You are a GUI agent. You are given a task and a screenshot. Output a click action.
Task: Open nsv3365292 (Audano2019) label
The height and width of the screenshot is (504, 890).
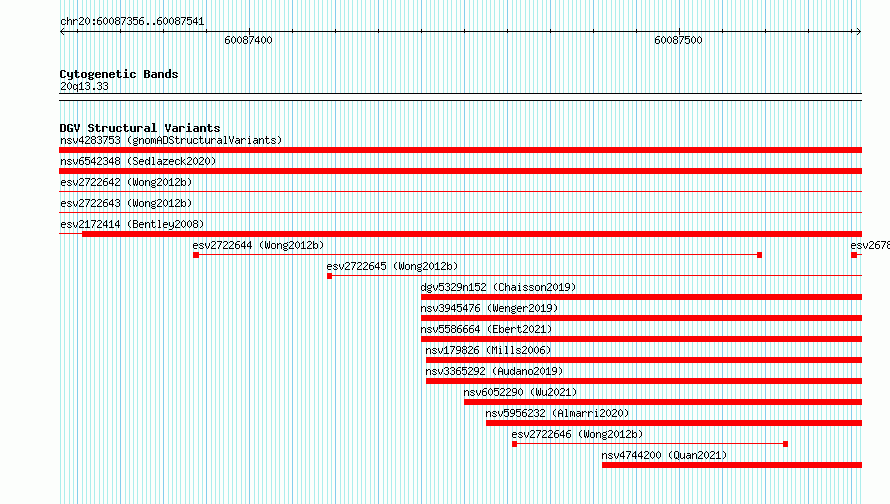point(494,371)
